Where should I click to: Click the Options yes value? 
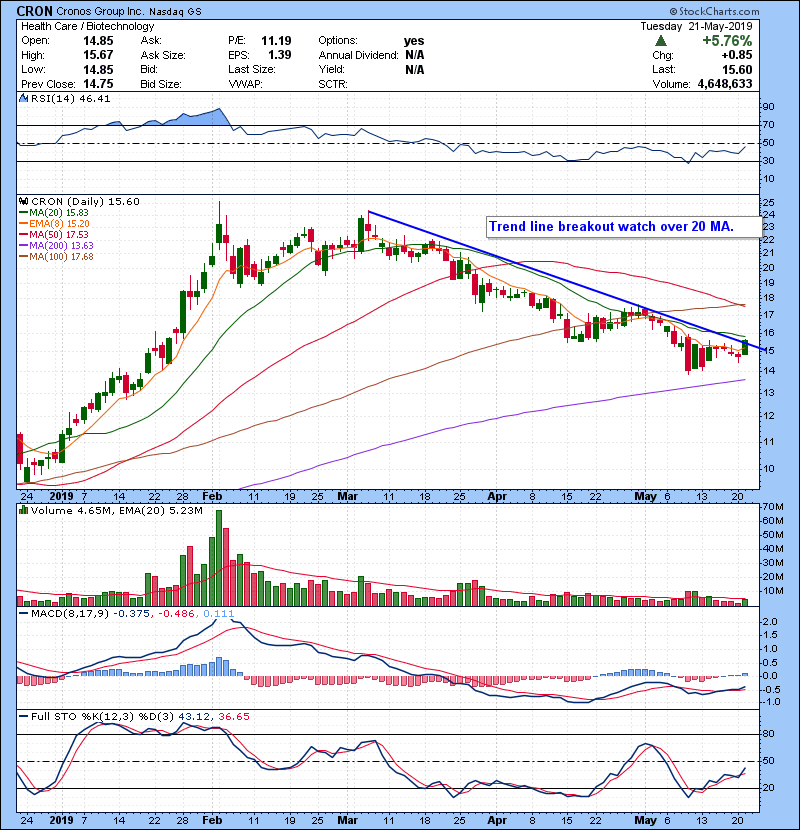click(414, 41)
